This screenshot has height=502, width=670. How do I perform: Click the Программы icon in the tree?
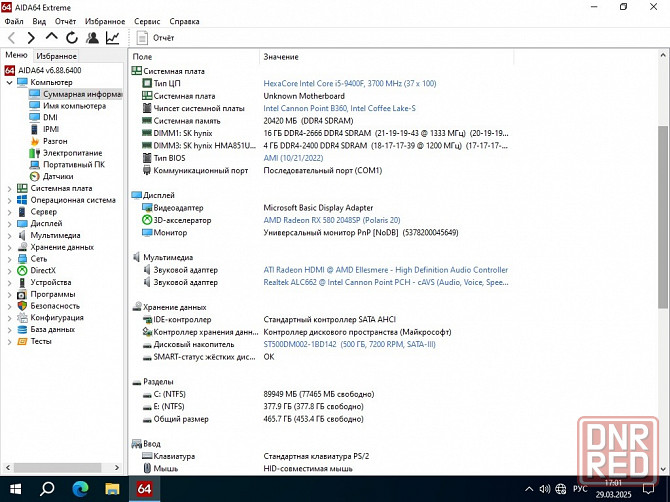pyautogui.click(x=22, y=294)
